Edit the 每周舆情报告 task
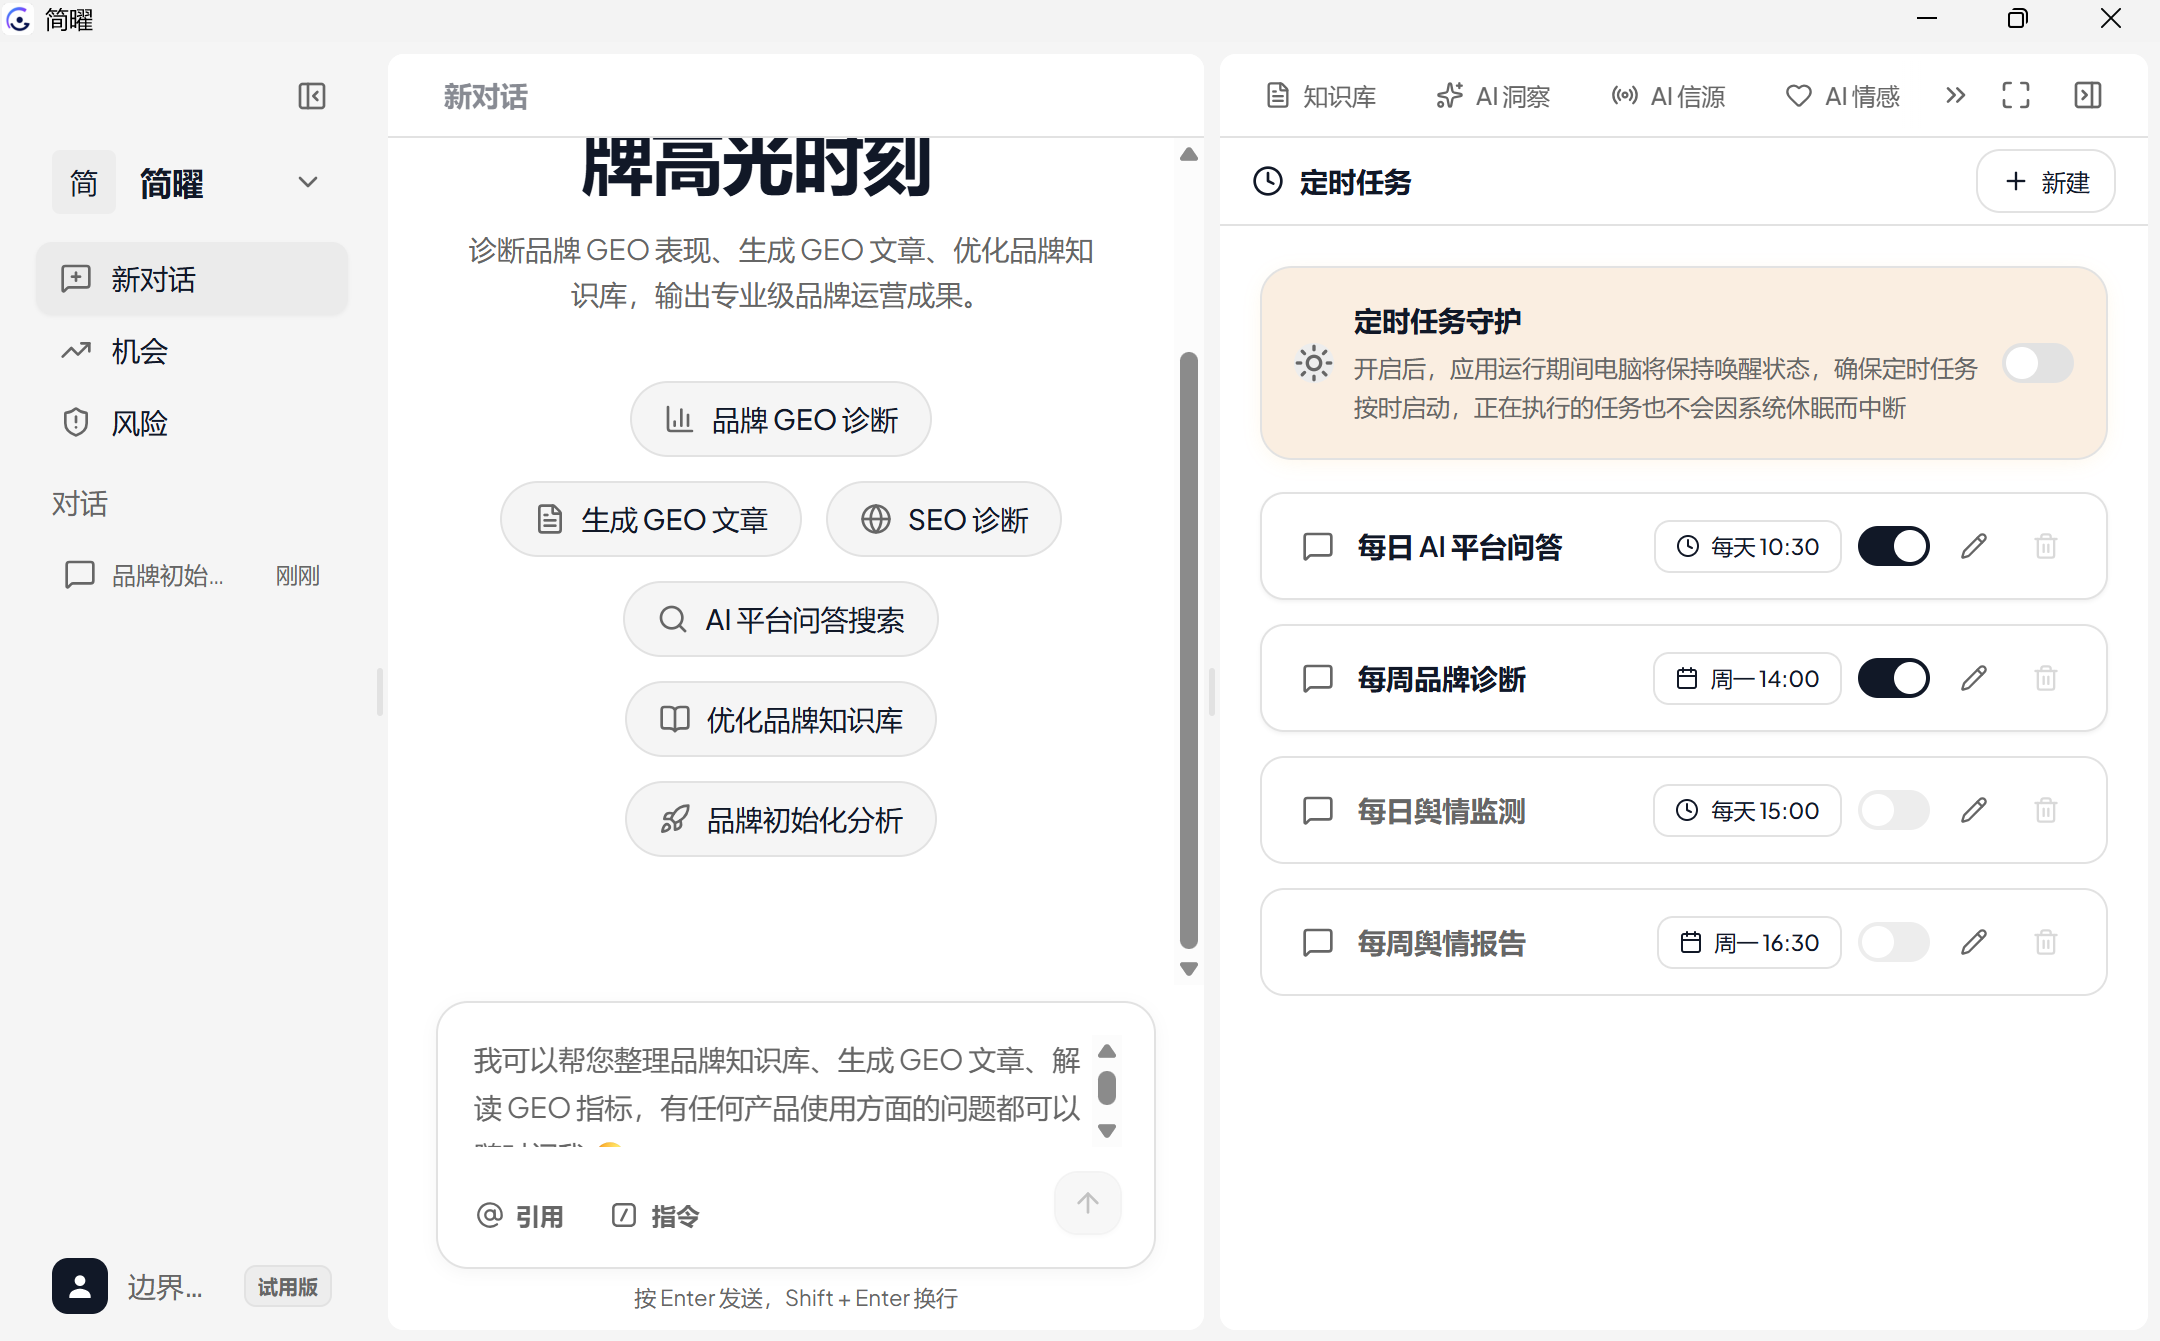 coord(1974,942)
